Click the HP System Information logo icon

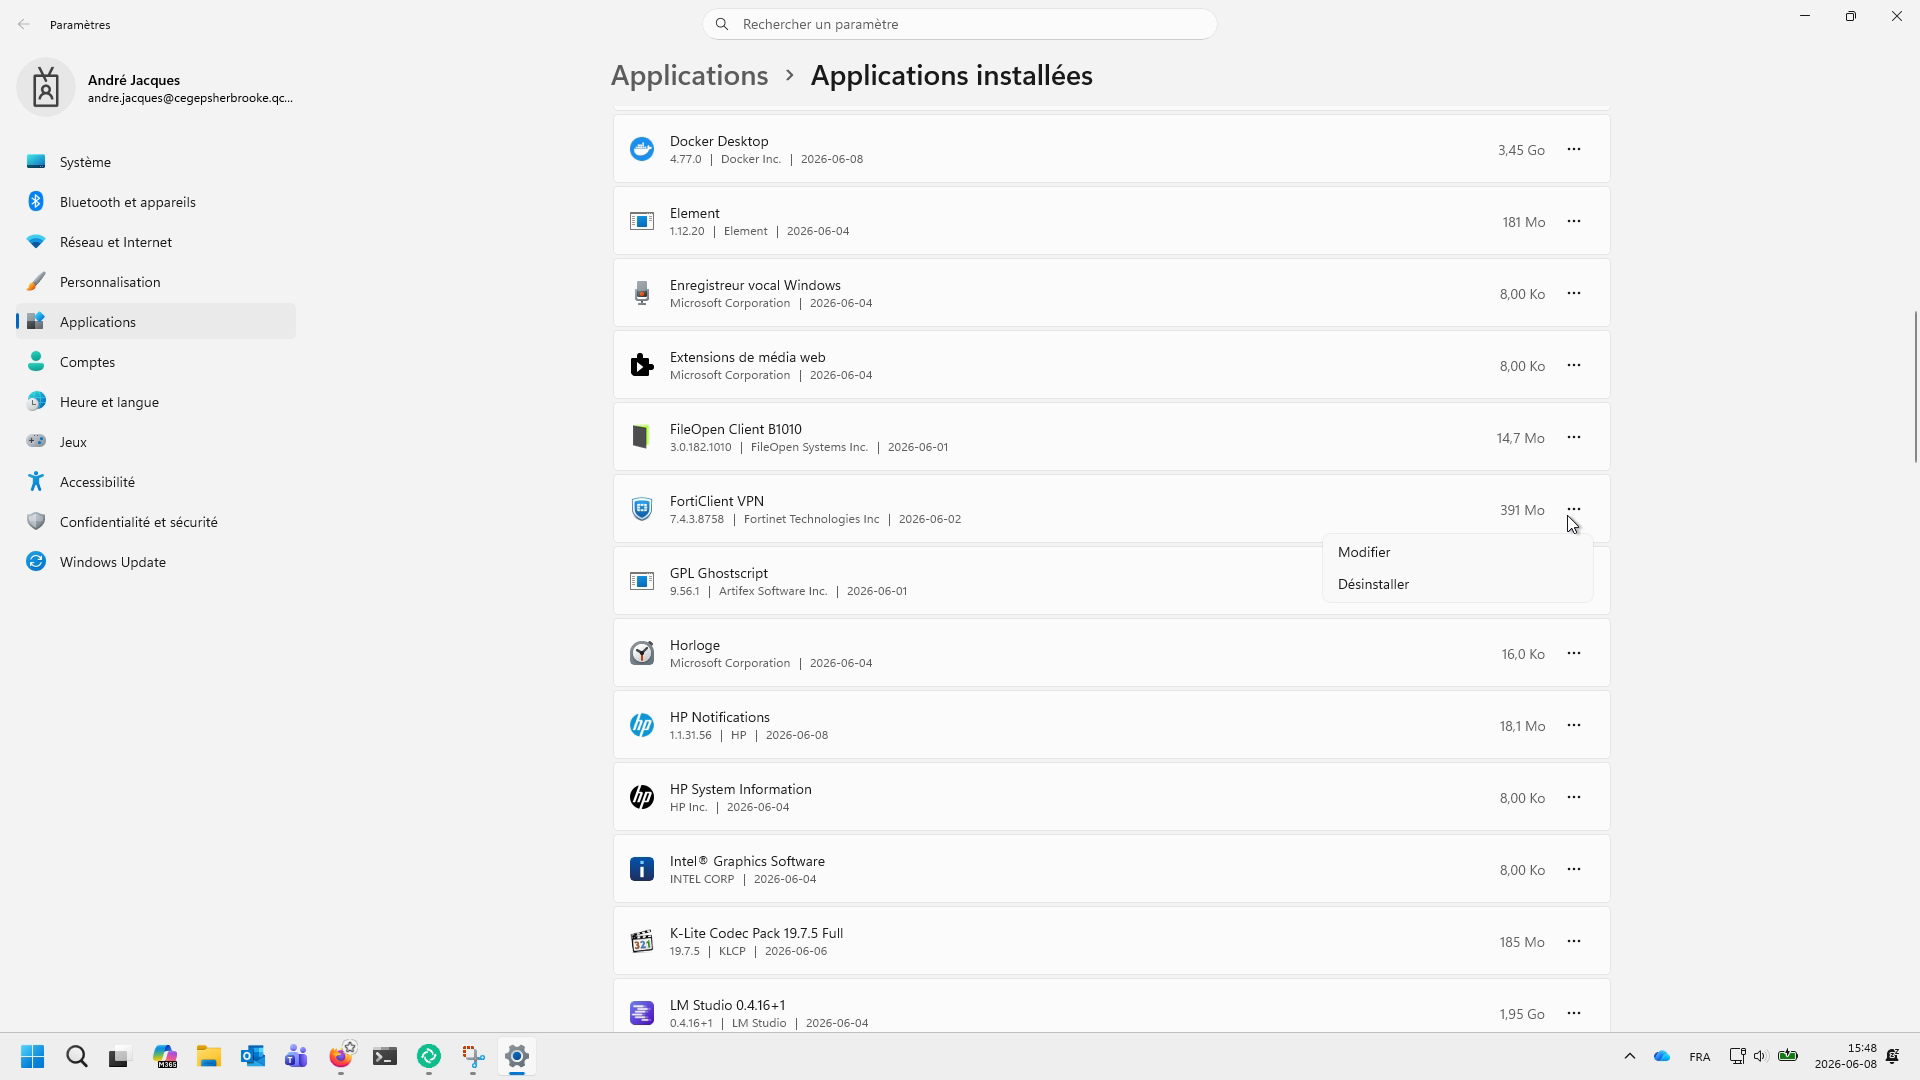[642, 797]
